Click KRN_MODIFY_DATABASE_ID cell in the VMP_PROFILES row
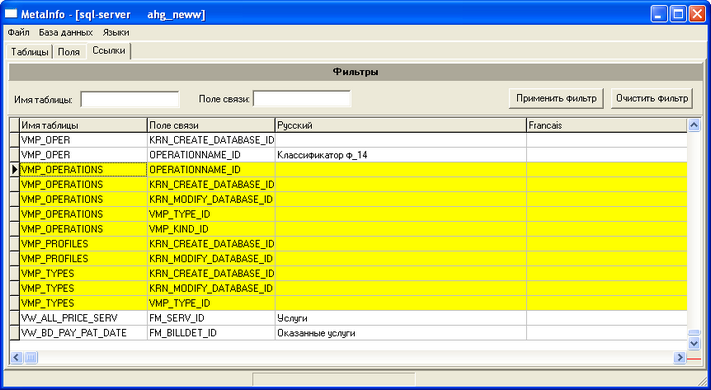Image resolution: width=711 pixels, height=390 pixels. (x=211, y=258)
